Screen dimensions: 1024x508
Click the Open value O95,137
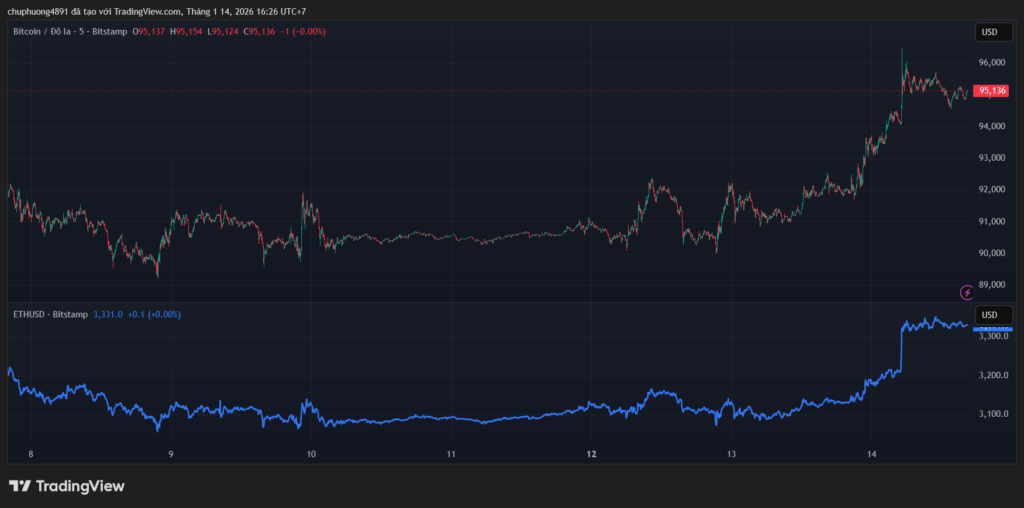tap(150, 32)
